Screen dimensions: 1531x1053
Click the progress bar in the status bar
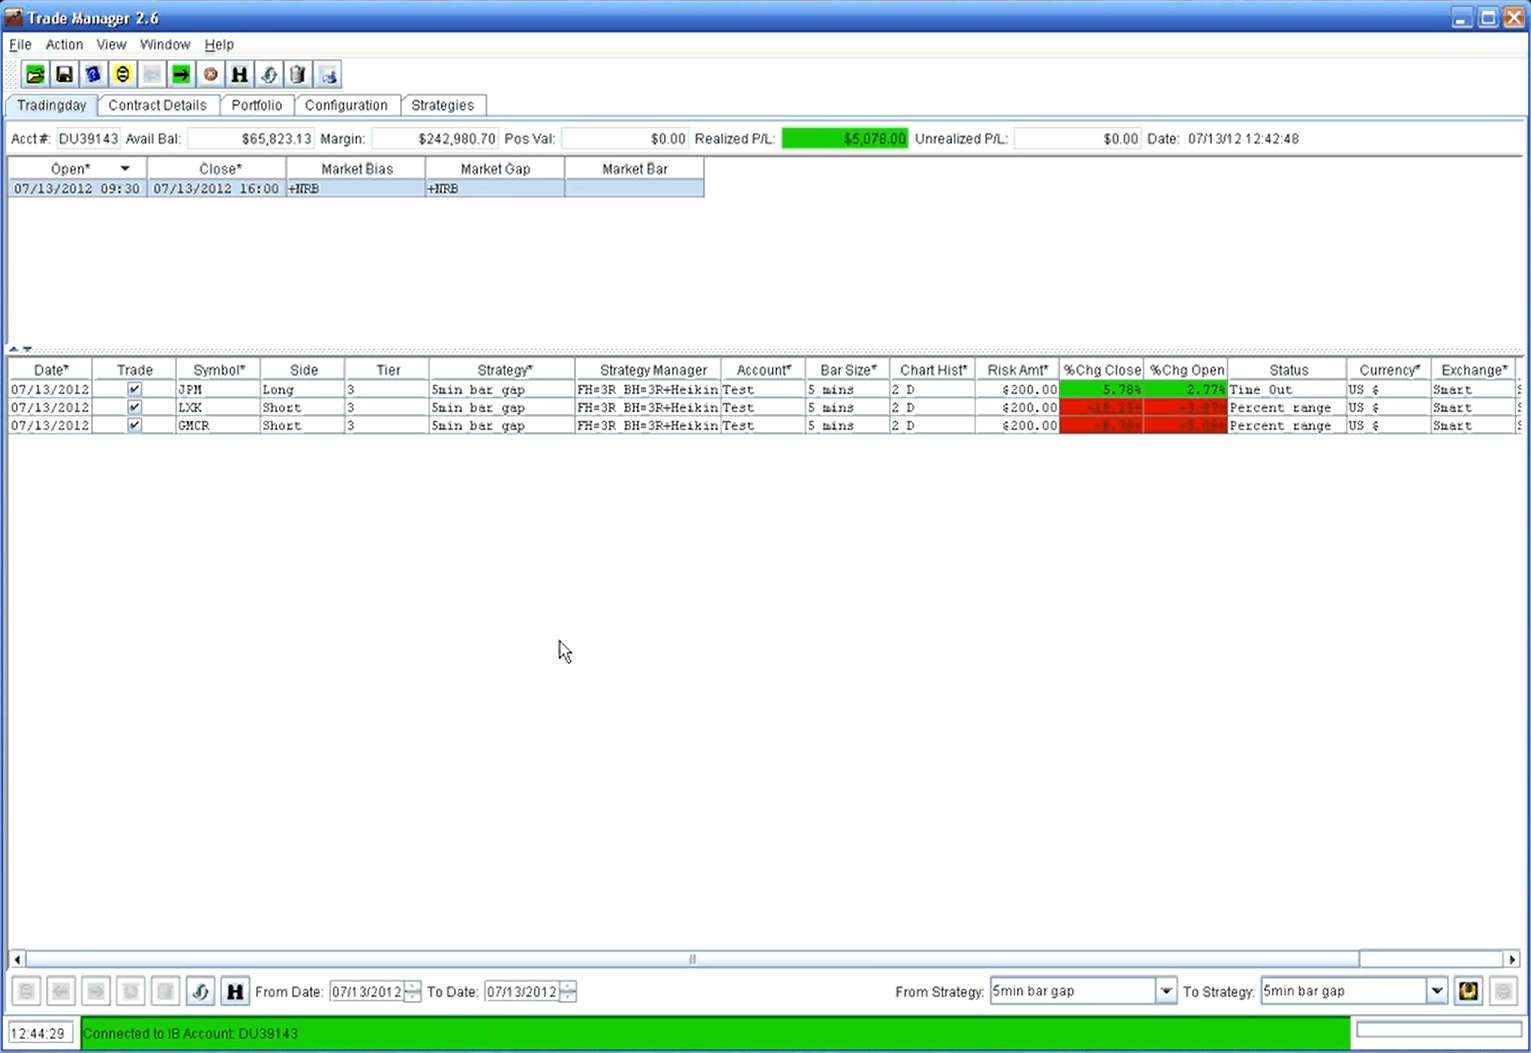[x=1439, y=1030]
